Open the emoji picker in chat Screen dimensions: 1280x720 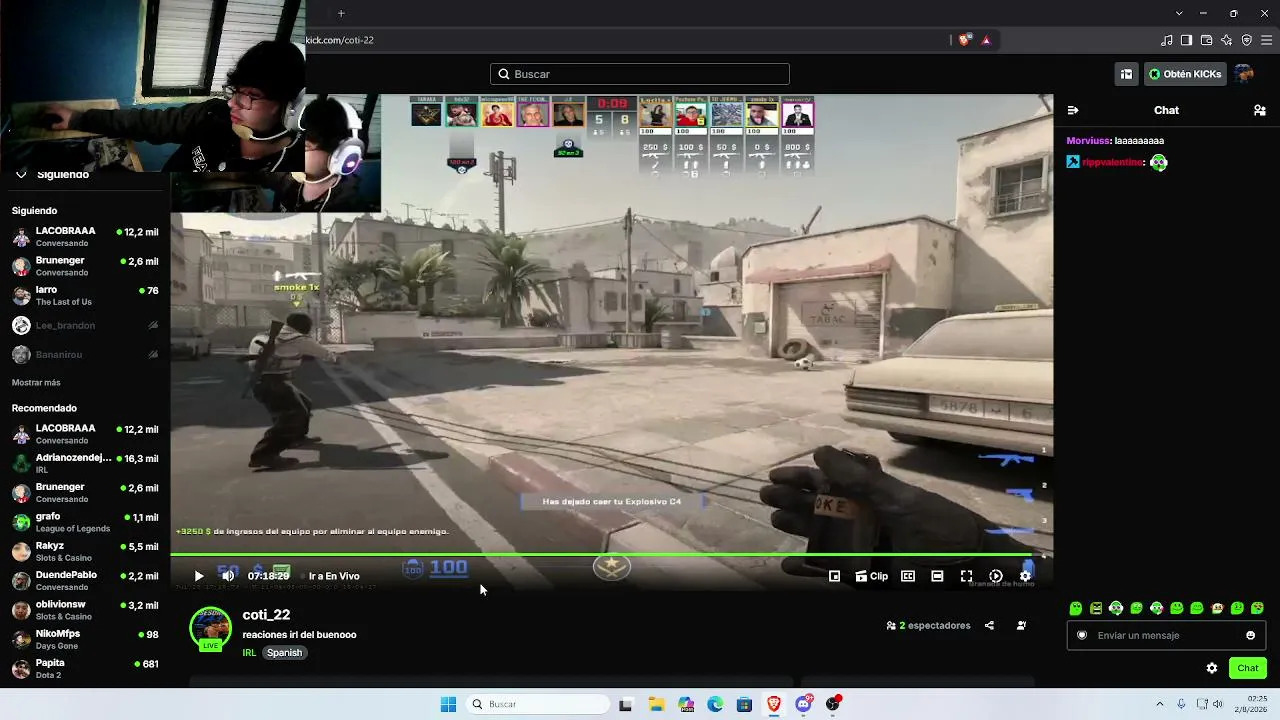[x=1250, y=635]
